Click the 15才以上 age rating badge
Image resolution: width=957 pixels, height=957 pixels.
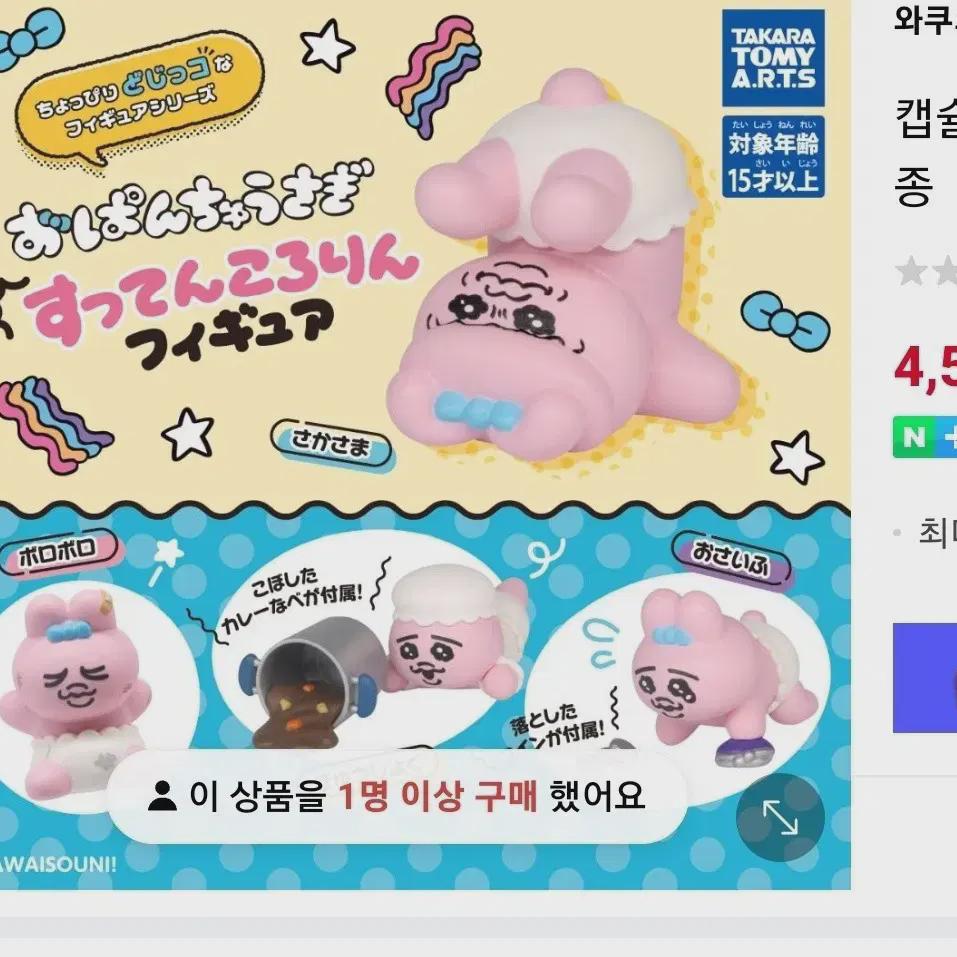[773, 156]
